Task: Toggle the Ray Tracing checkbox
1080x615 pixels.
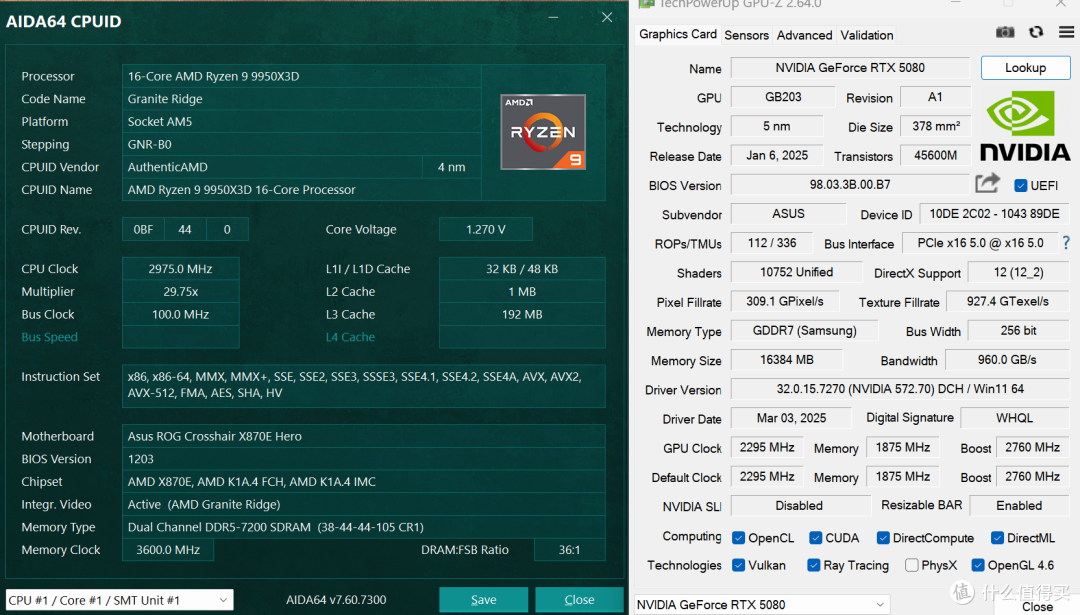Action: point(813,565)
